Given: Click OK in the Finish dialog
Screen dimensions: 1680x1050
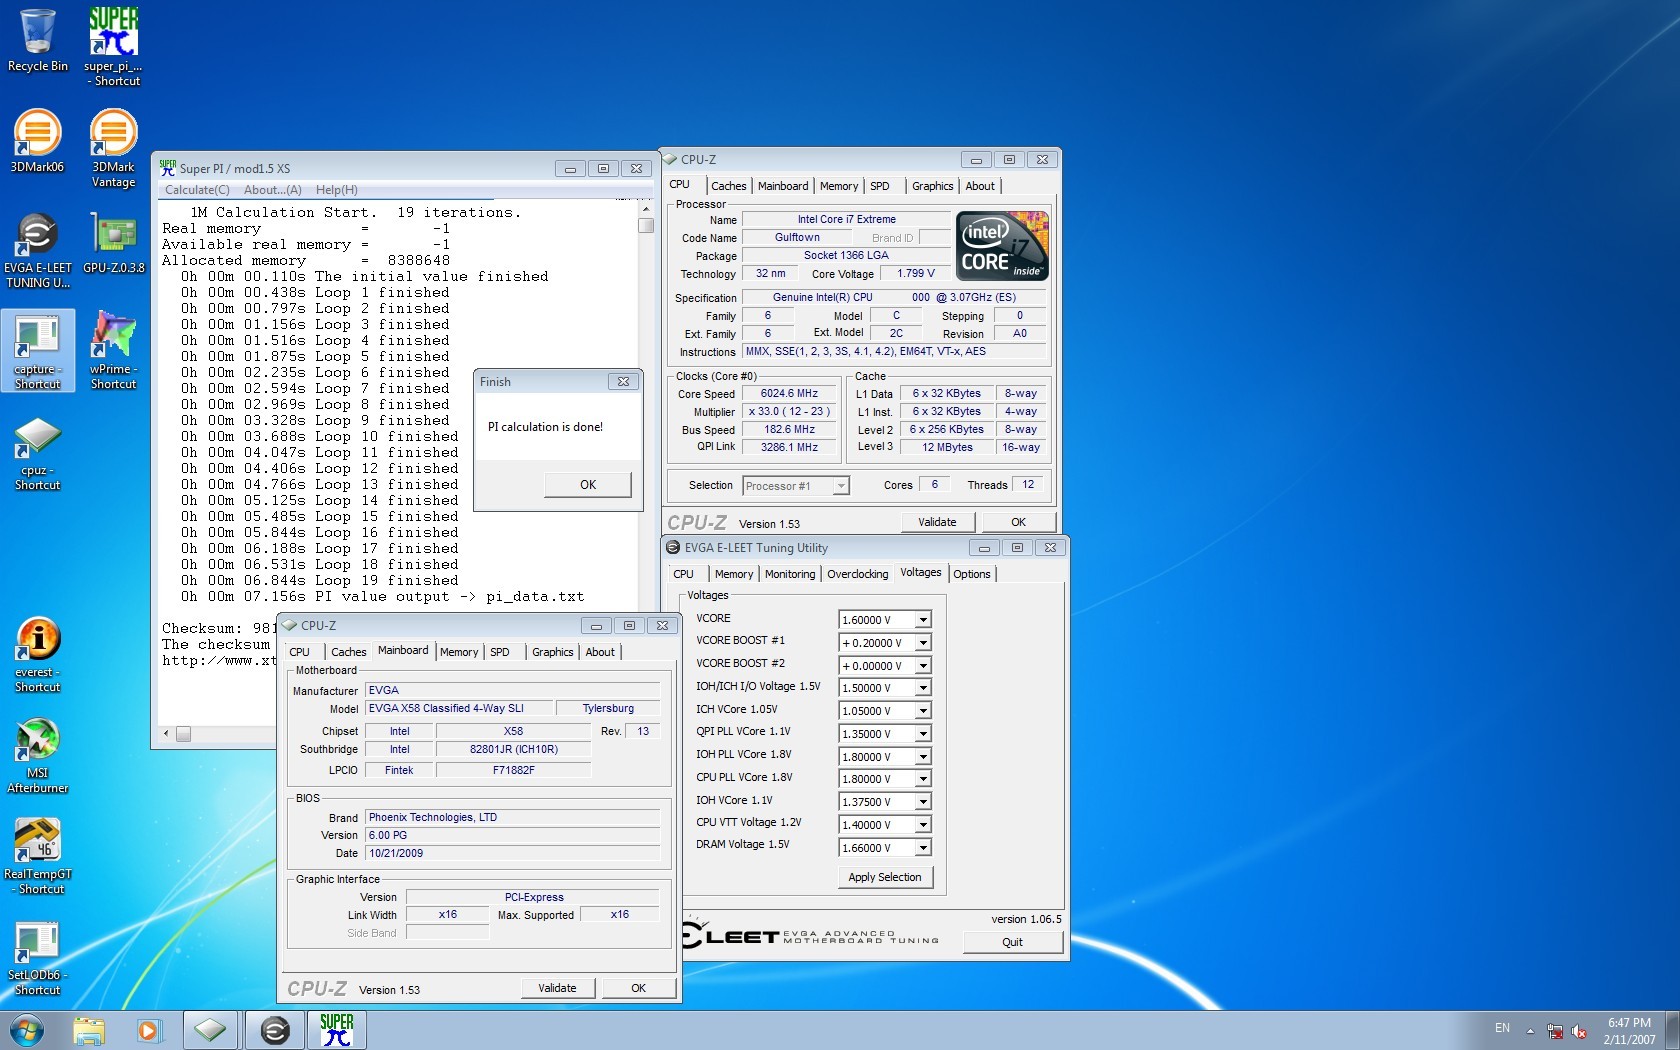Looking at the screenshot, I should click(x=588, y=485).
